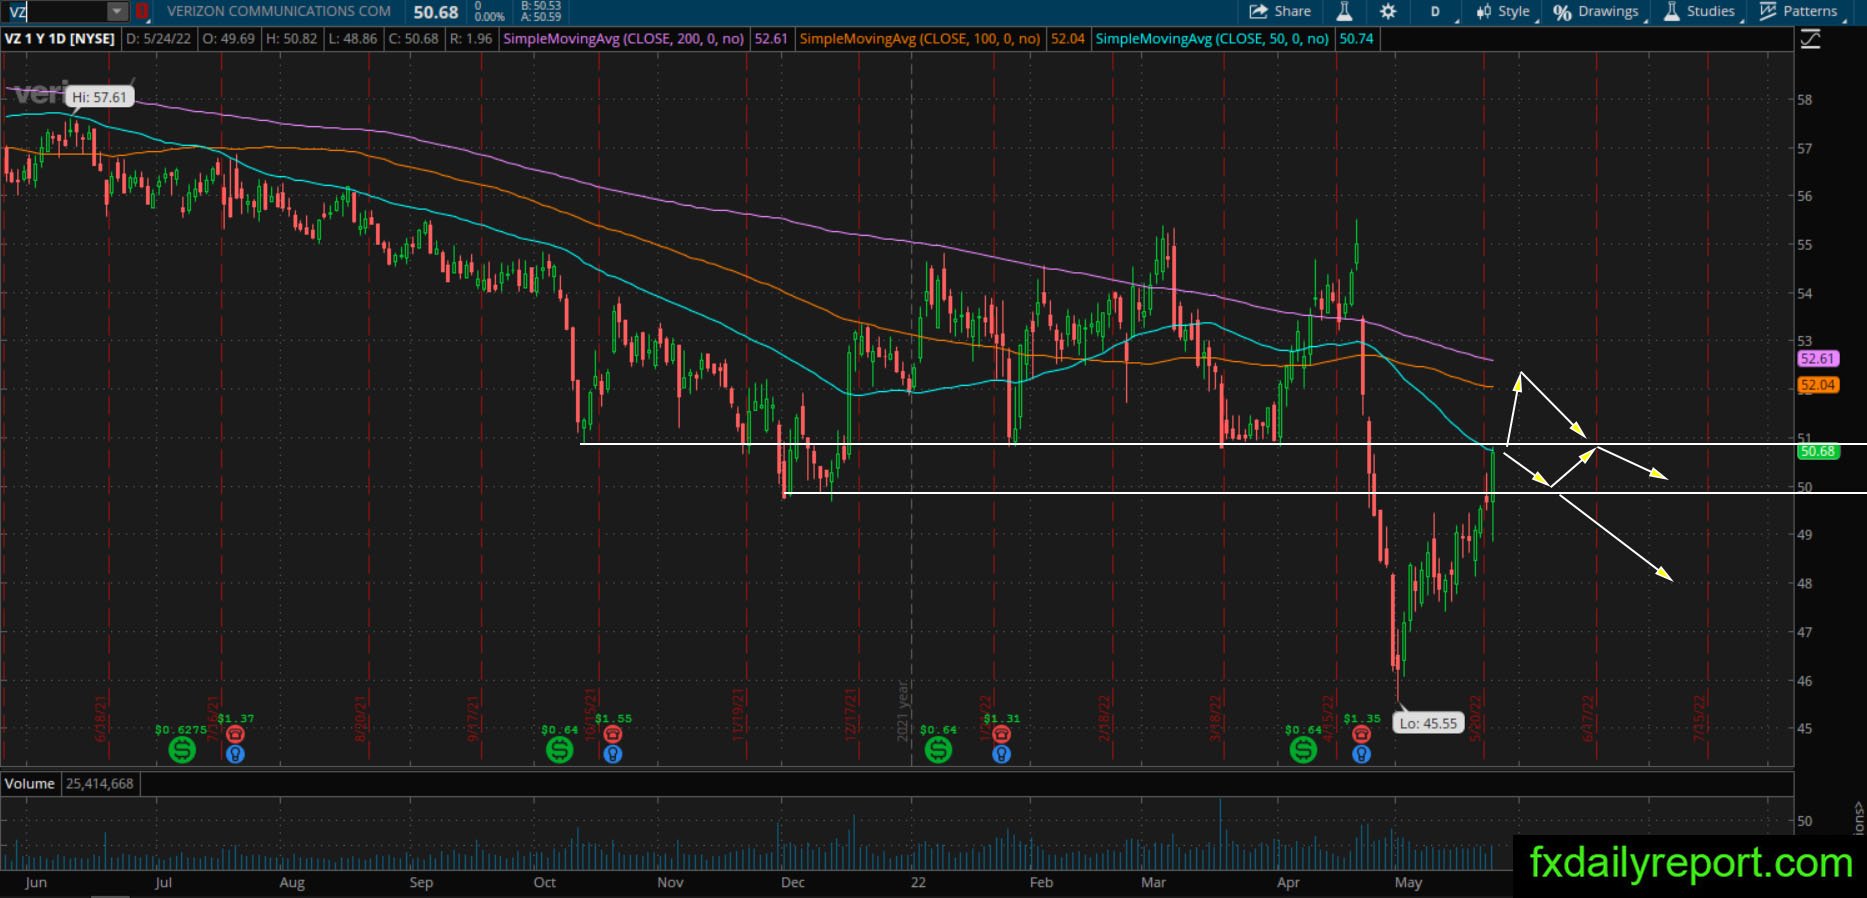The image size is (1867, 898).
Task: Click the bid value B: 50.53
Action: click(x=541, y=6)
